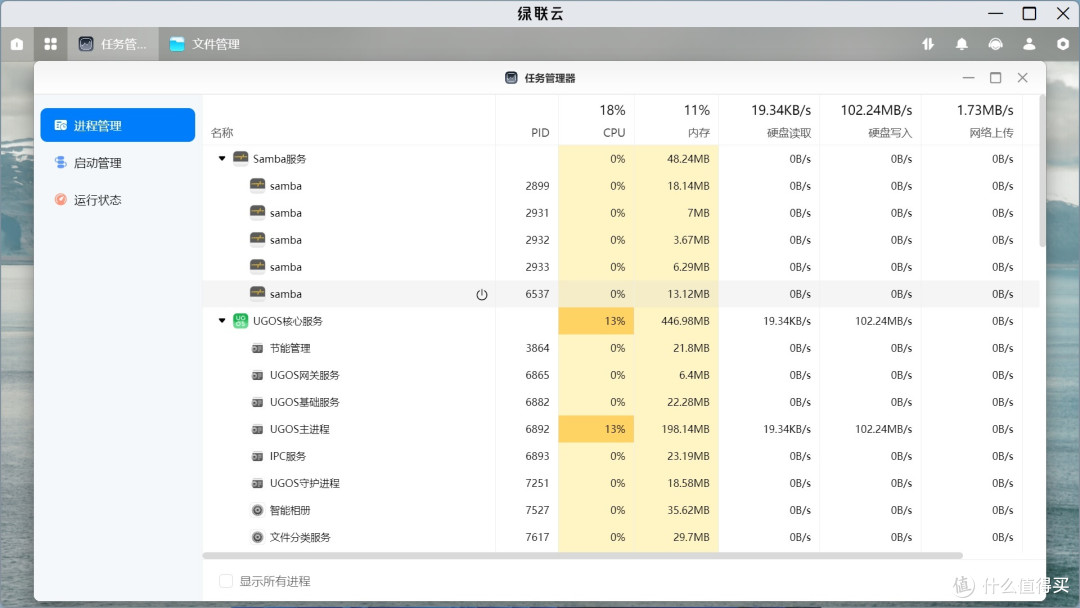Viewport: 1080px width, 608px height.
Task: Select 运行状态 in the sidebar
Action: 118,200
